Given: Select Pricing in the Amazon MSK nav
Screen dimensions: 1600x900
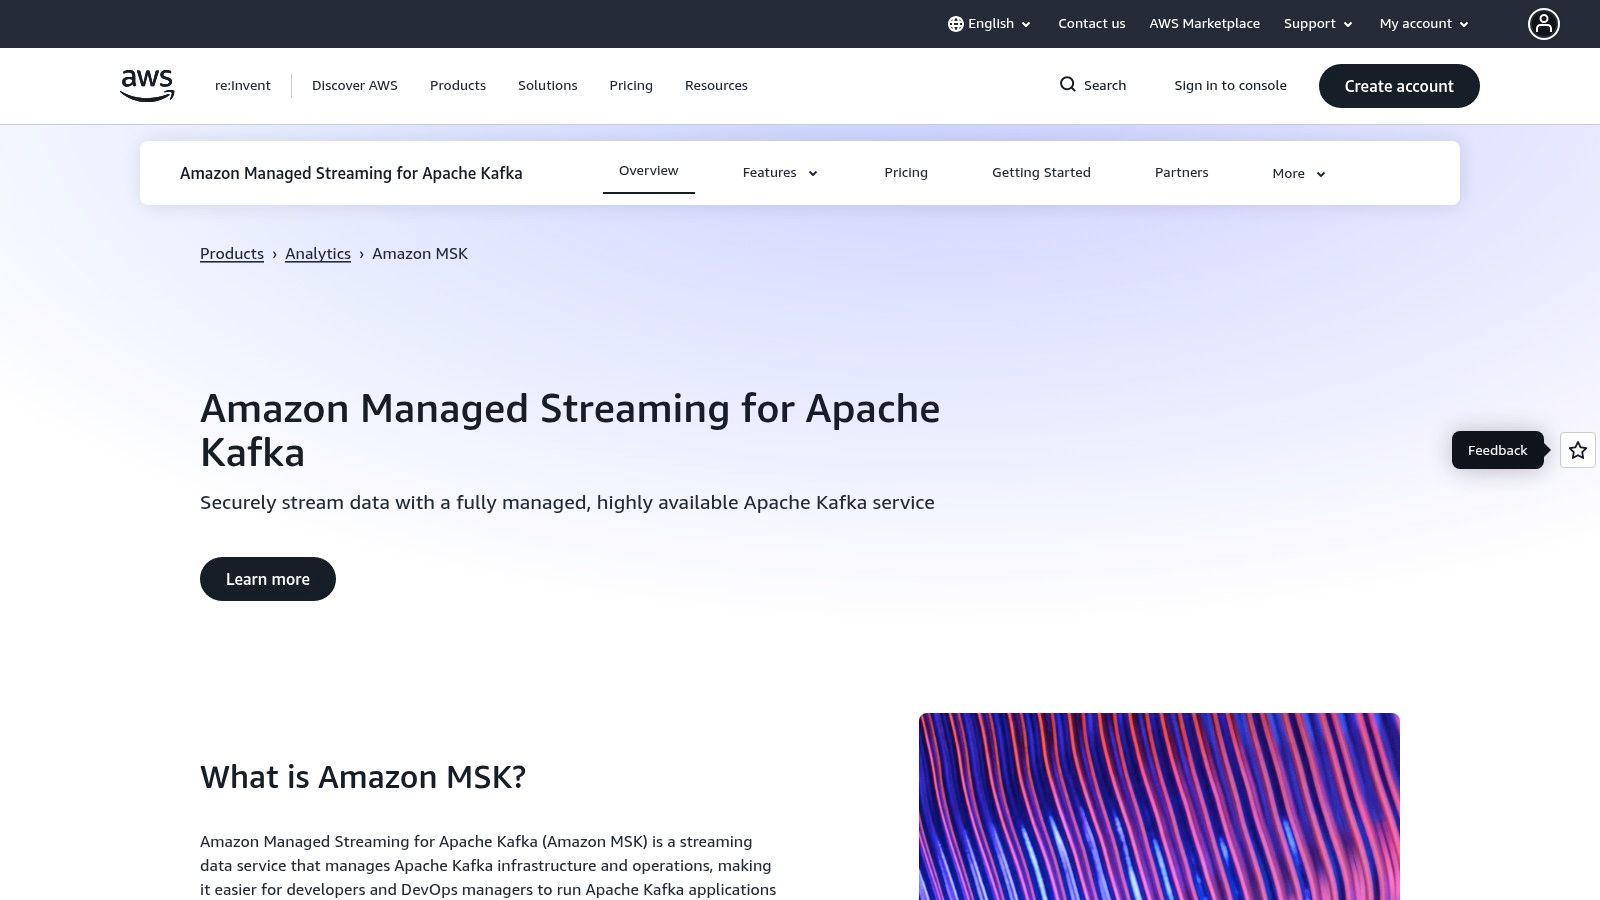Looking at the screenshot, I should click(x=906, y=172).
